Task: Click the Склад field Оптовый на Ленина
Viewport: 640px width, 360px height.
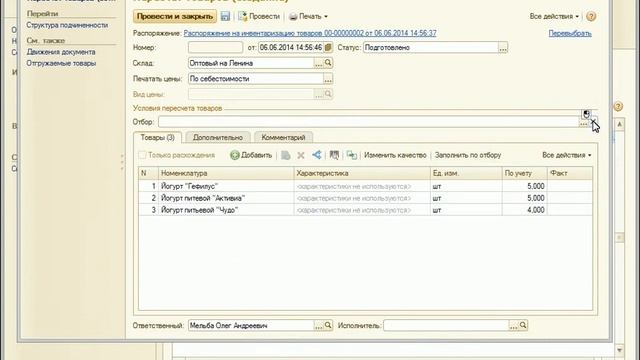Action: [x=251, y=63]
